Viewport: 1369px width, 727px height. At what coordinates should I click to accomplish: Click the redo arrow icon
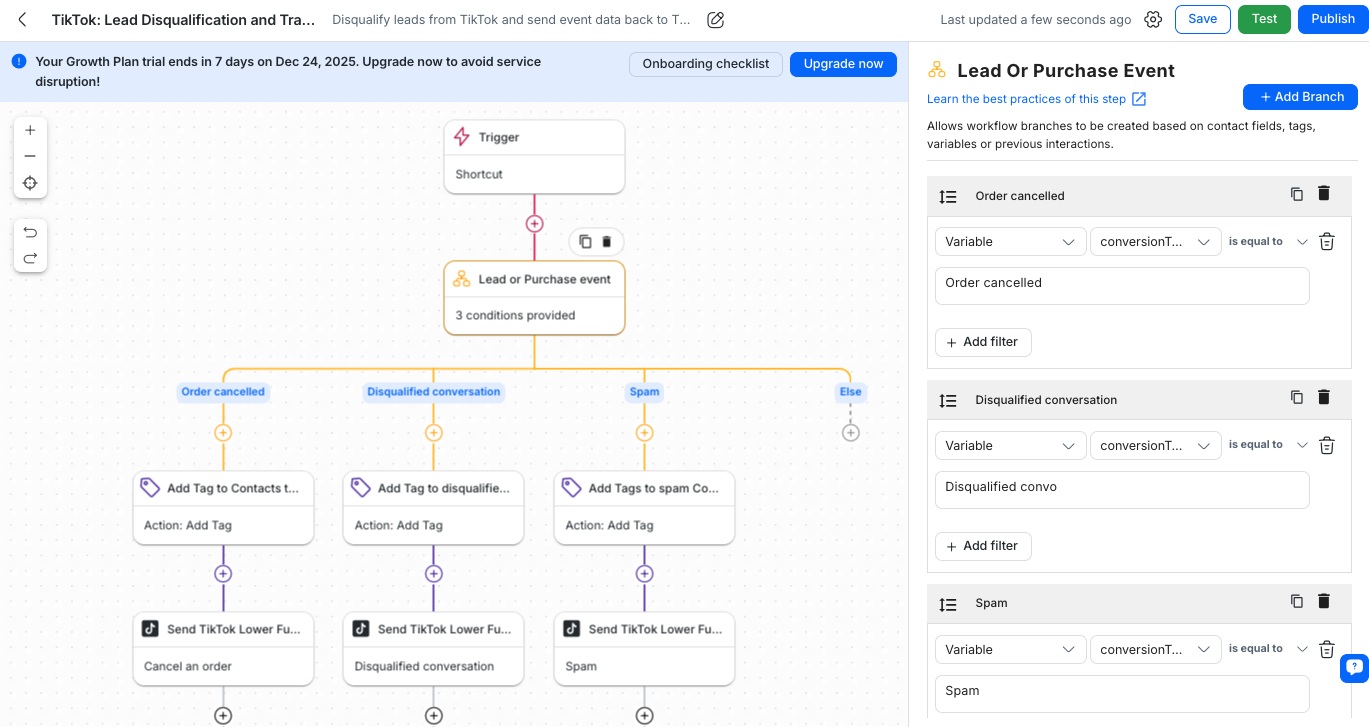30,257
